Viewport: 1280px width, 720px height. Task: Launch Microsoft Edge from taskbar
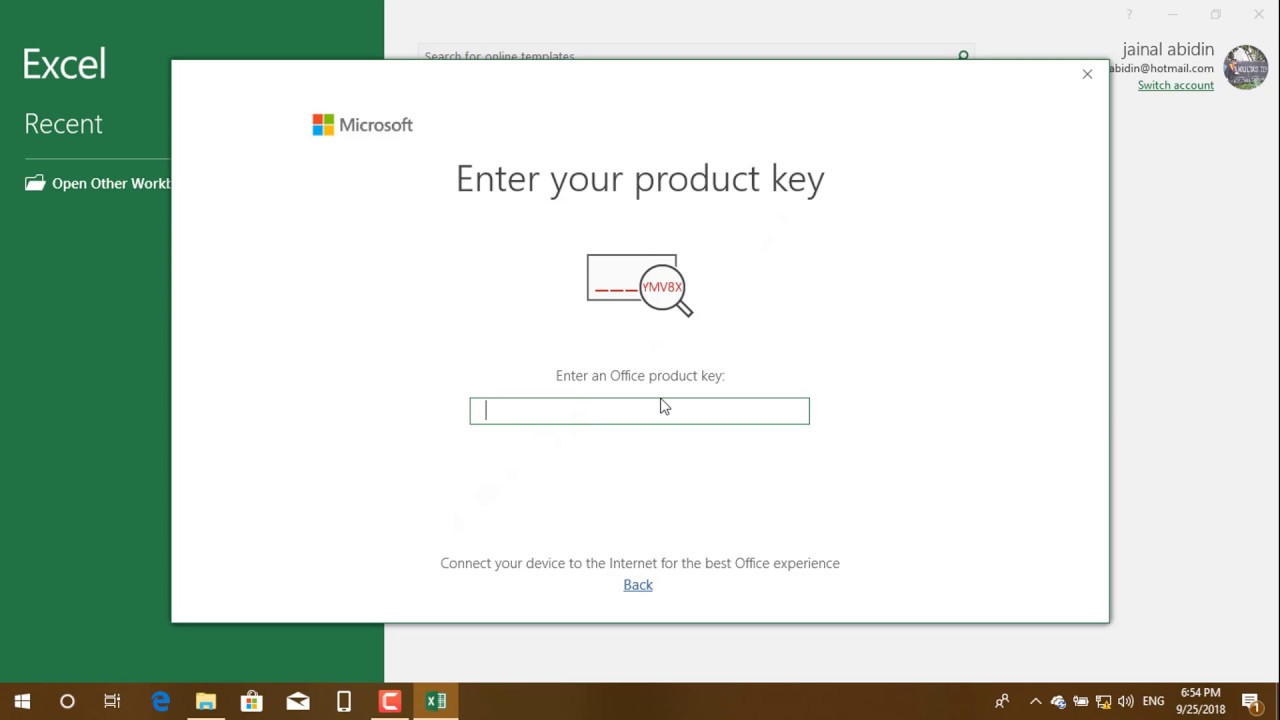coord(160,701)
